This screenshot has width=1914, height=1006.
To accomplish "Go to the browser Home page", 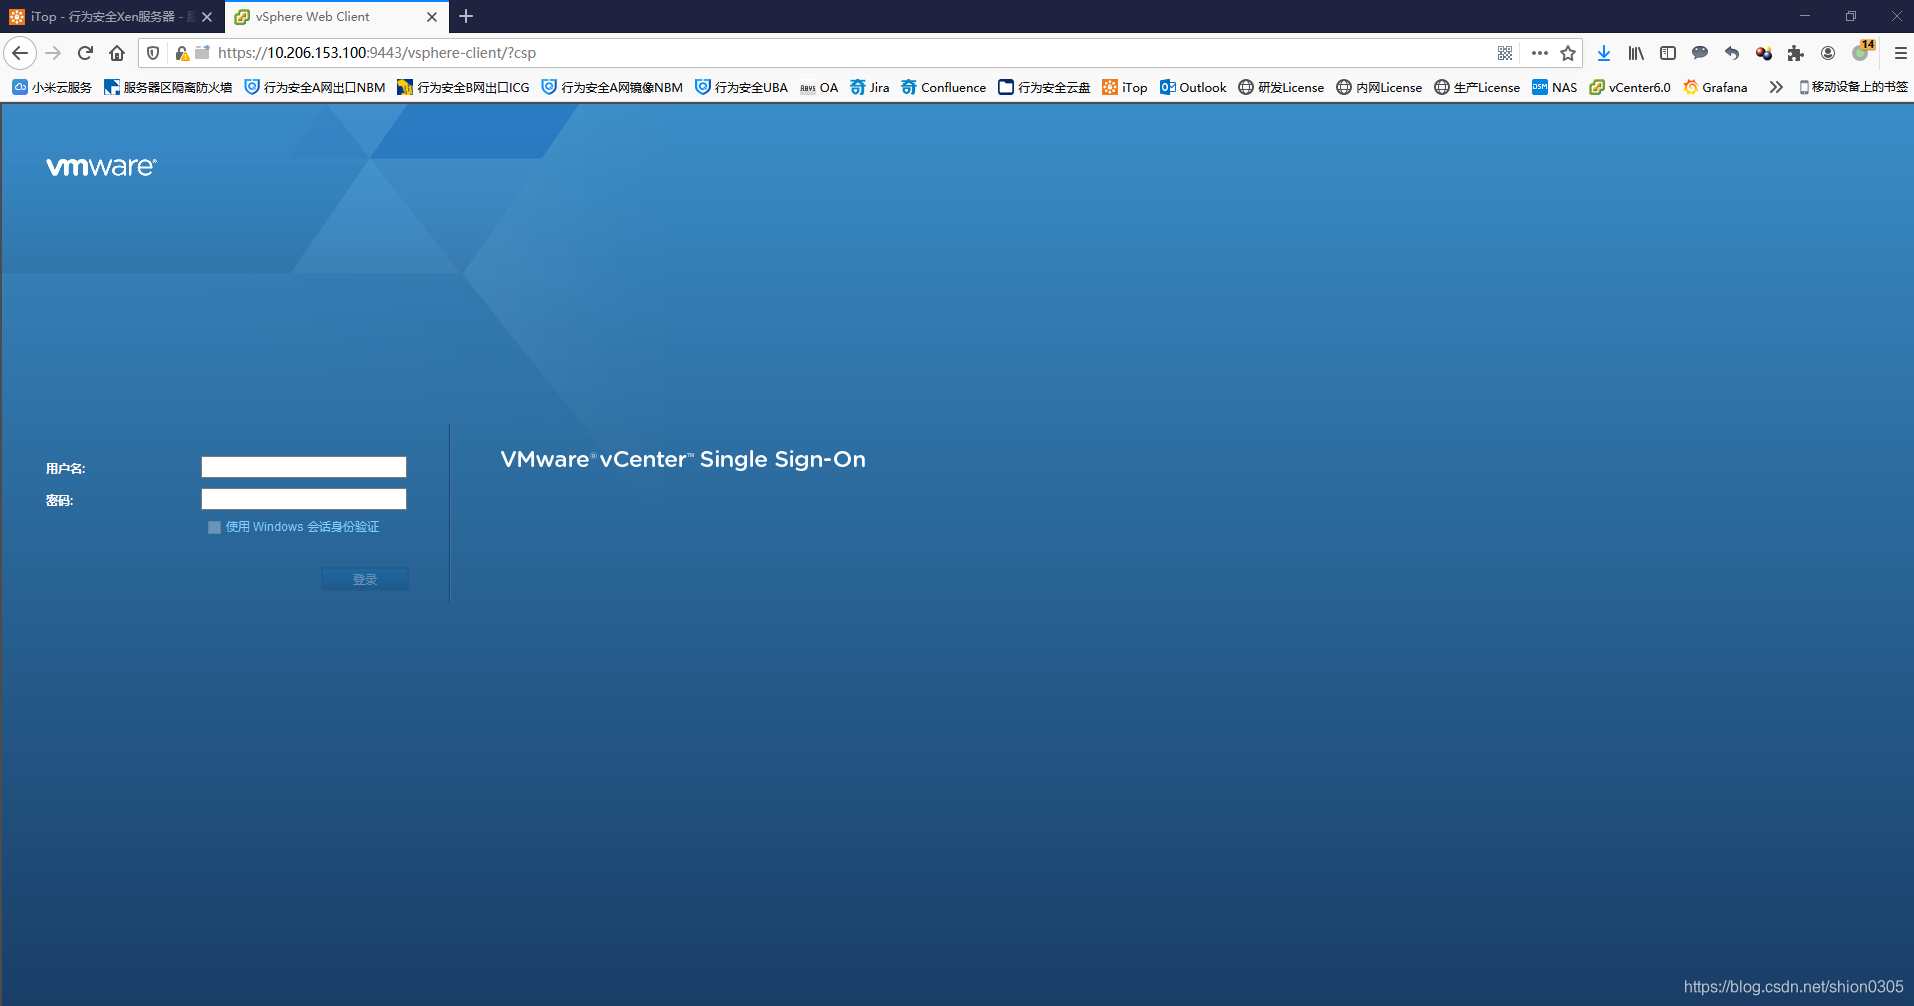I will 117,53.
